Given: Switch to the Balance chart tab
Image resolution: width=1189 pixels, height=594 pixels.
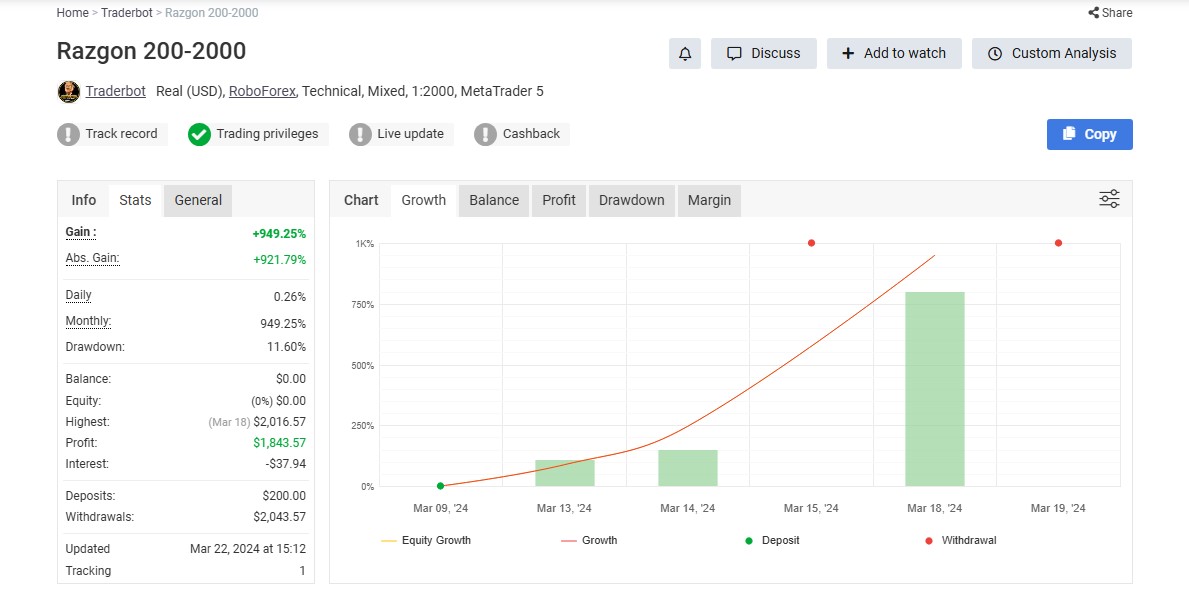Looking at the screenshot, I should click(x=494, y=200).
